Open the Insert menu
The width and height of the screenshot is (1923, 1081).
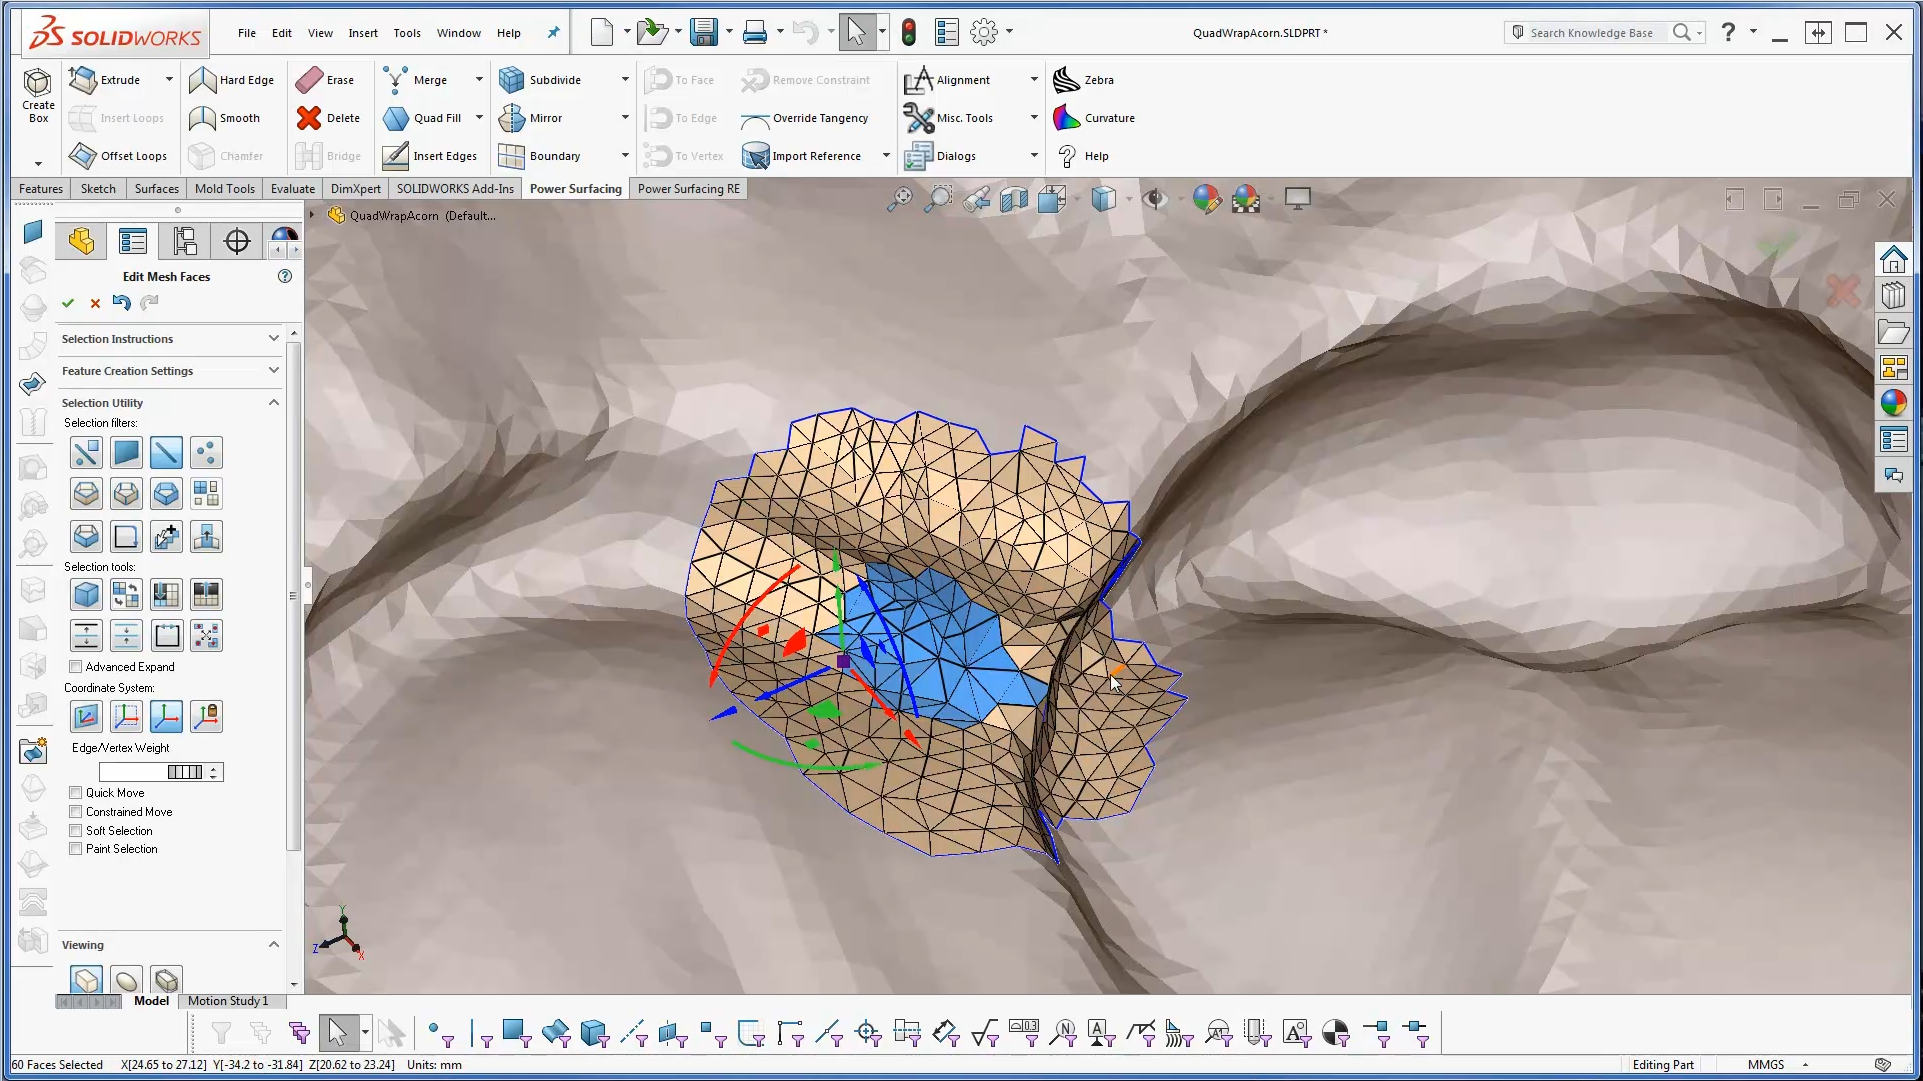(363, 33)
